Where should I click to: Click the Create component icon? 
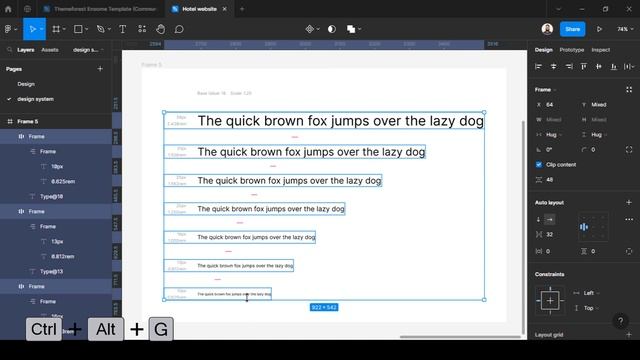click(x=310, y=29)
